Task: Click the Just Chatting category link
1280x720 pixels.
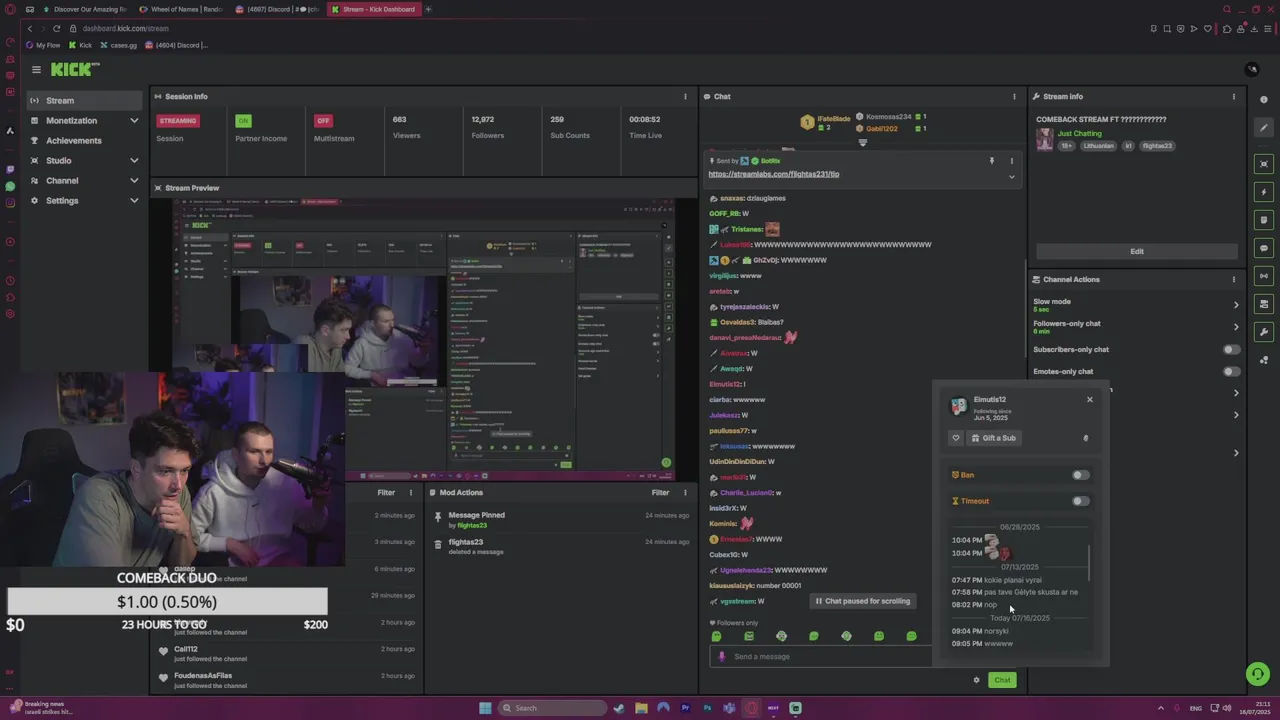Action: point(1080,134)
